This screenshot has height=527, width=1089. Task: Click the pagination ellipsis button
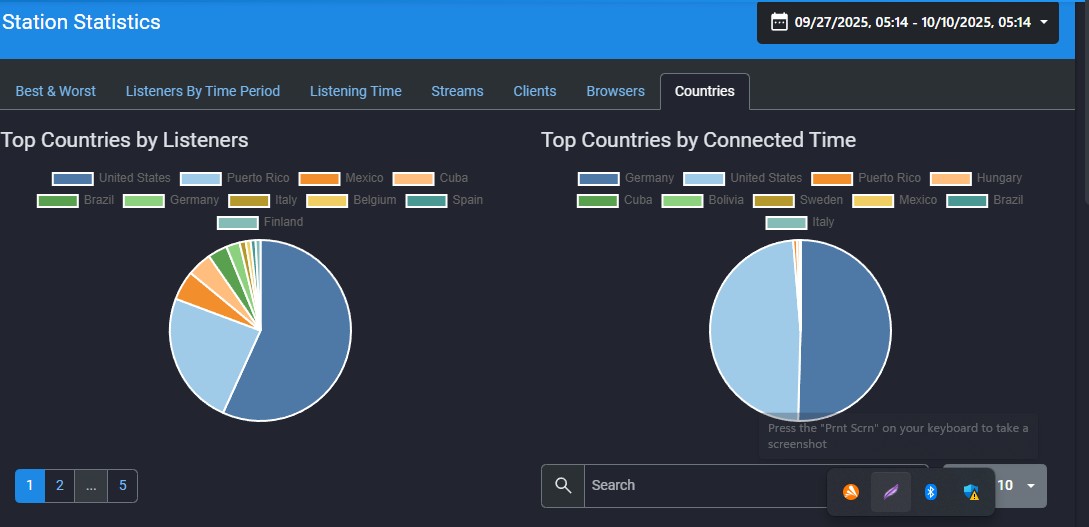pos(91,485)
